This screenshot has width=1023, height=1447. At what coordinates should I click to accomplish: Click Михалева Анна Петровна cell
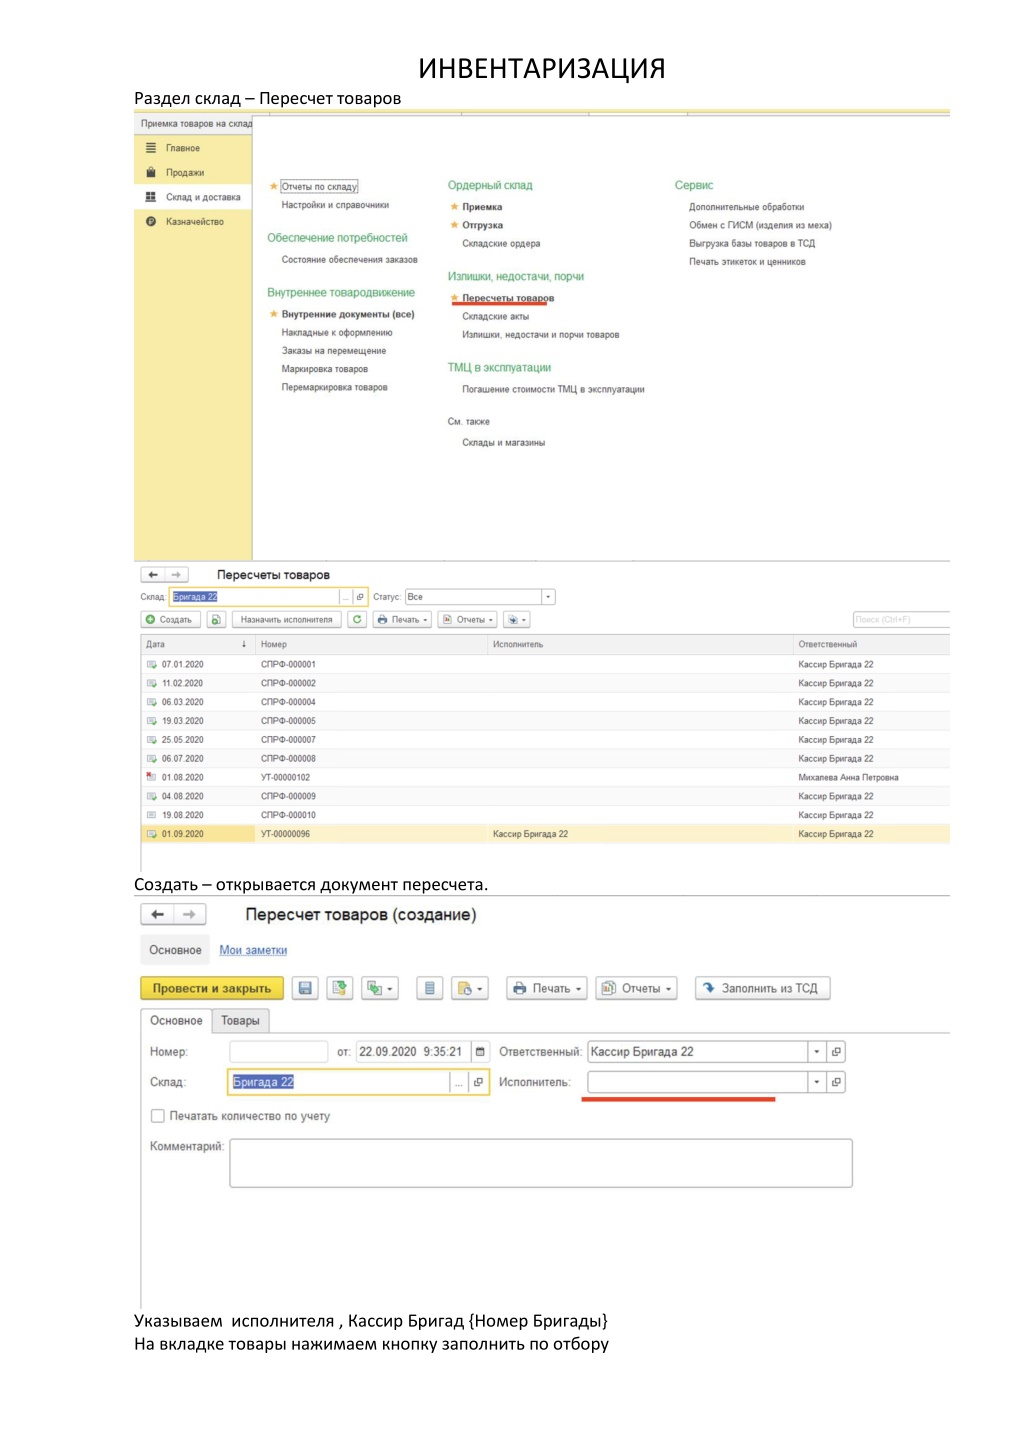(848, 777)
